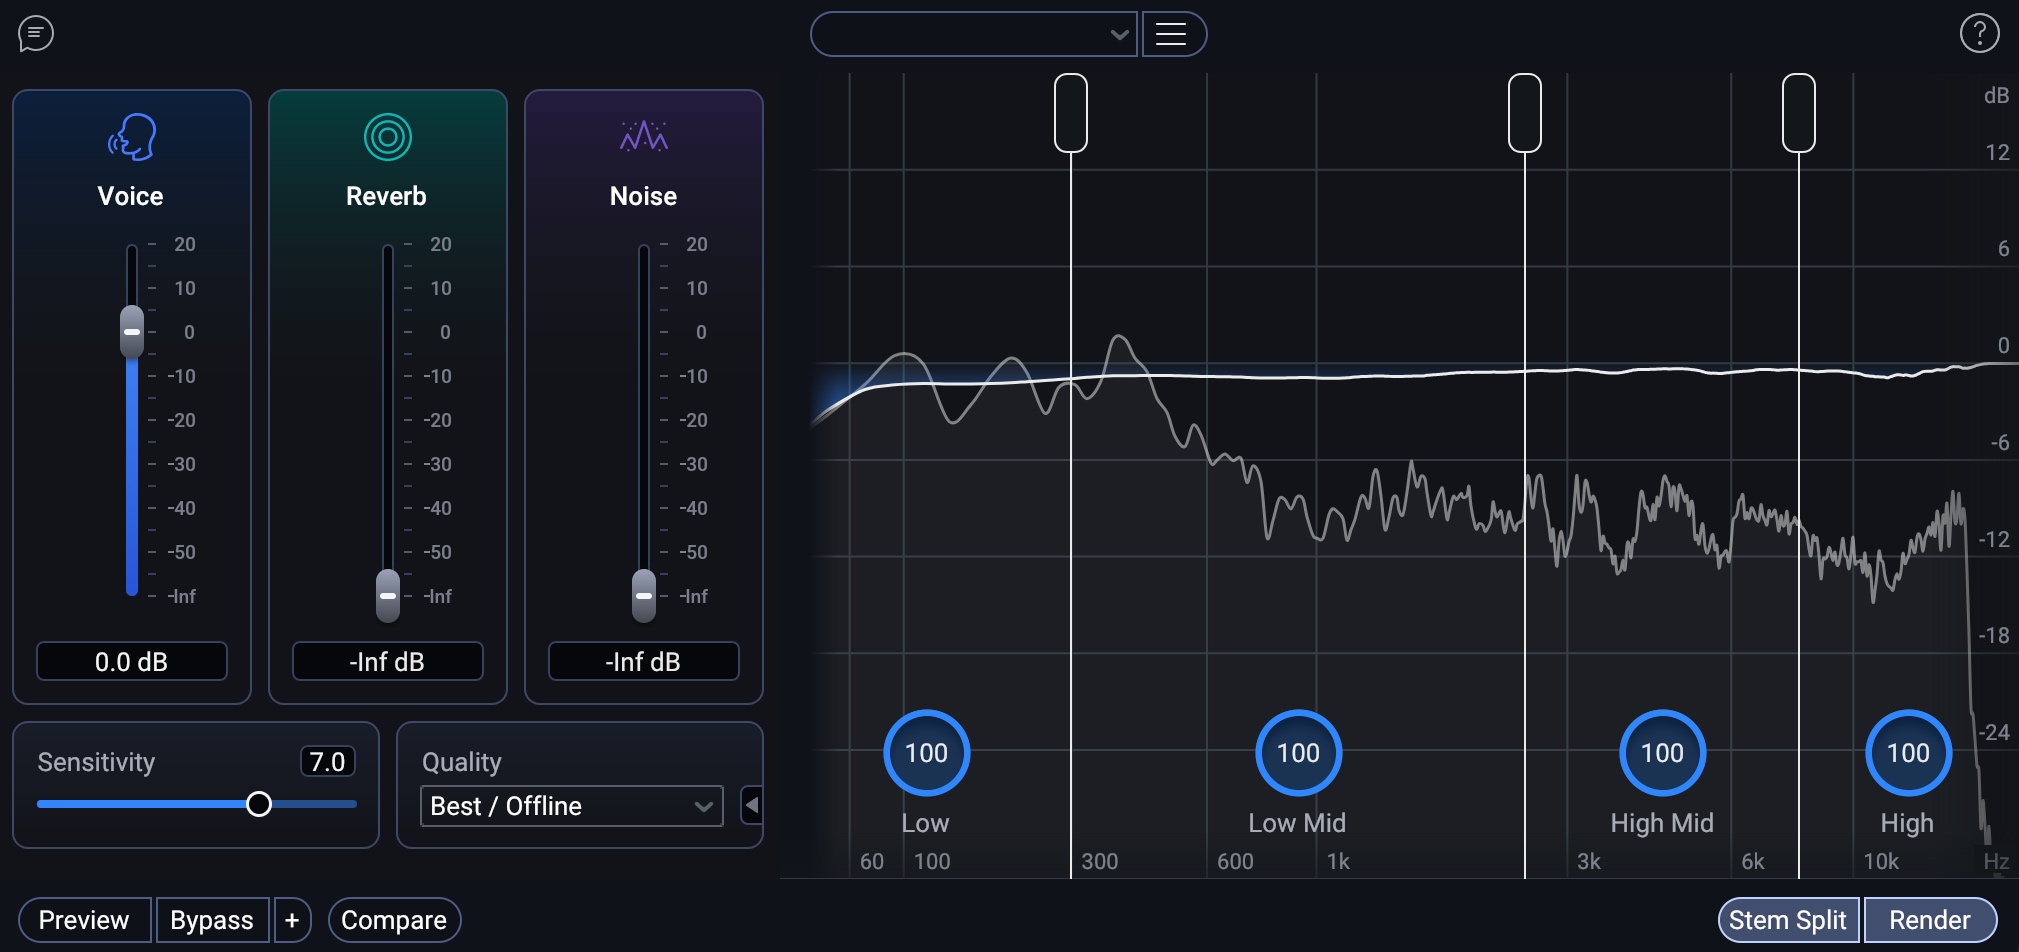This screenshot has width=2019, height=952.
Task: Click the Sensitivity slider handle
Action: [259, 804]
